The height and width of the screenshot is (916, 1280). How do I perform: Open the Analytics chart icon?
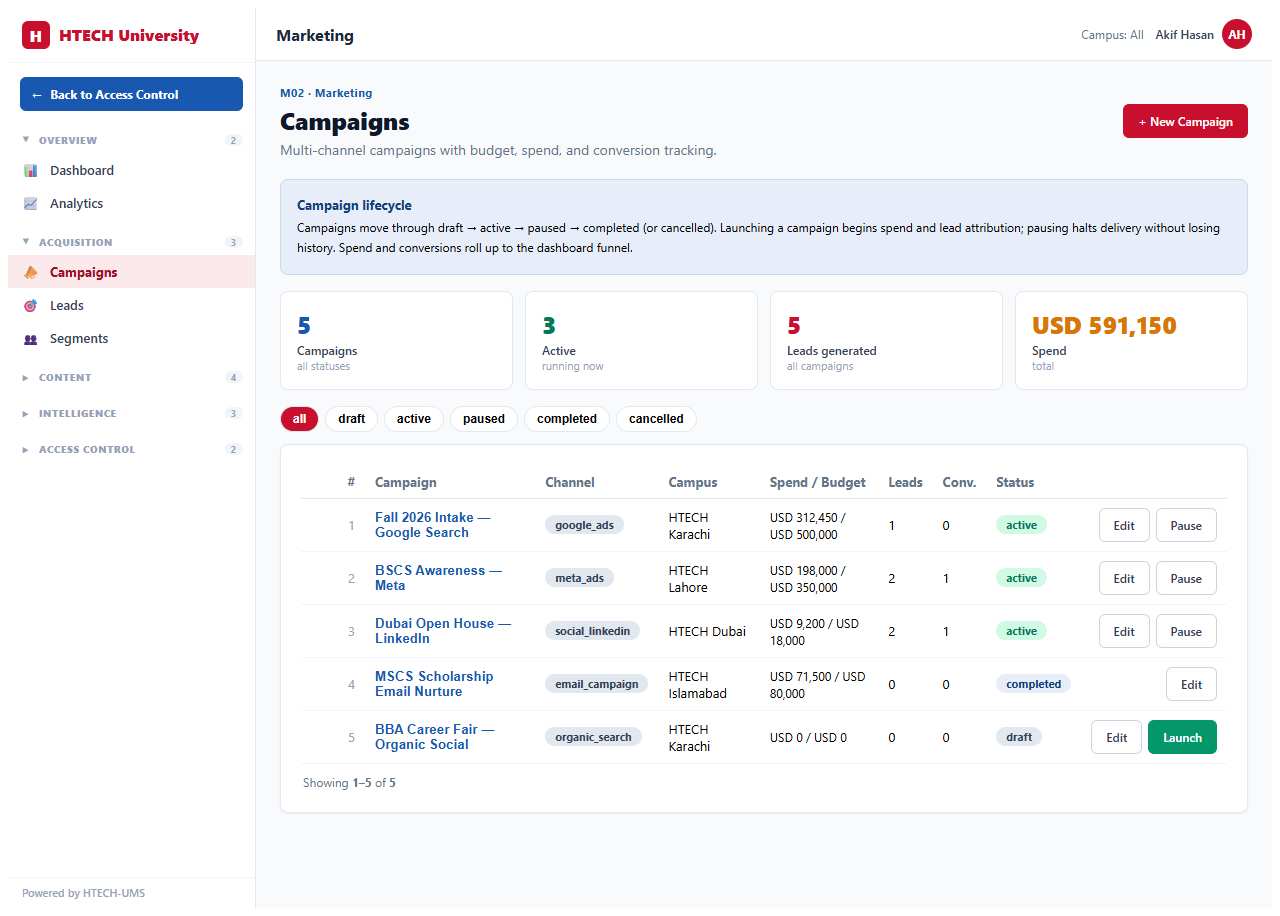click(x=31, y=204)
